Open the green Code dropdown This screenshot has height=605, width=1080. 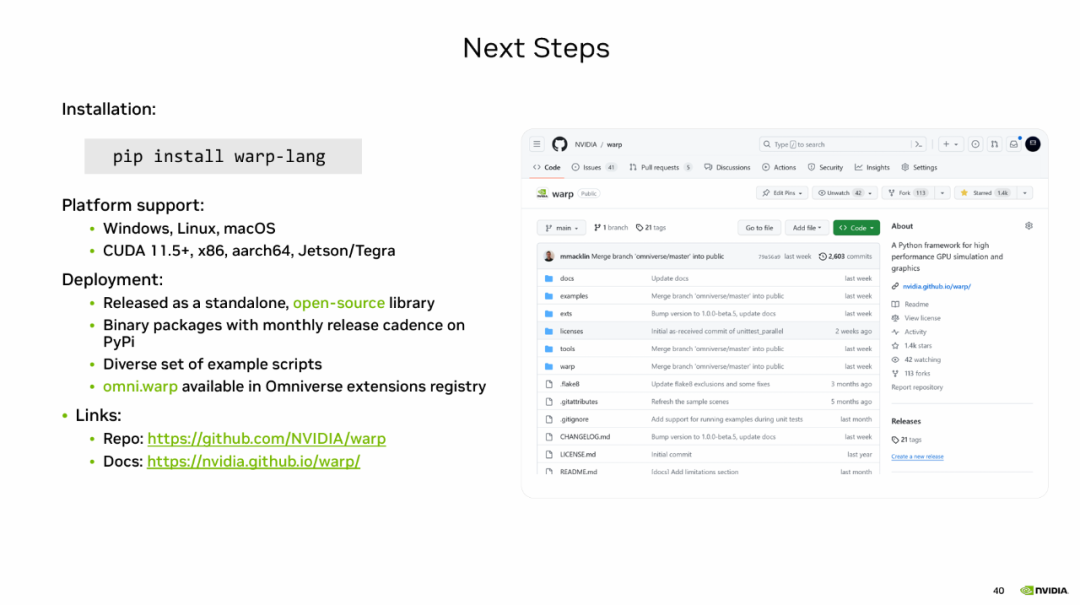(856, 228)
